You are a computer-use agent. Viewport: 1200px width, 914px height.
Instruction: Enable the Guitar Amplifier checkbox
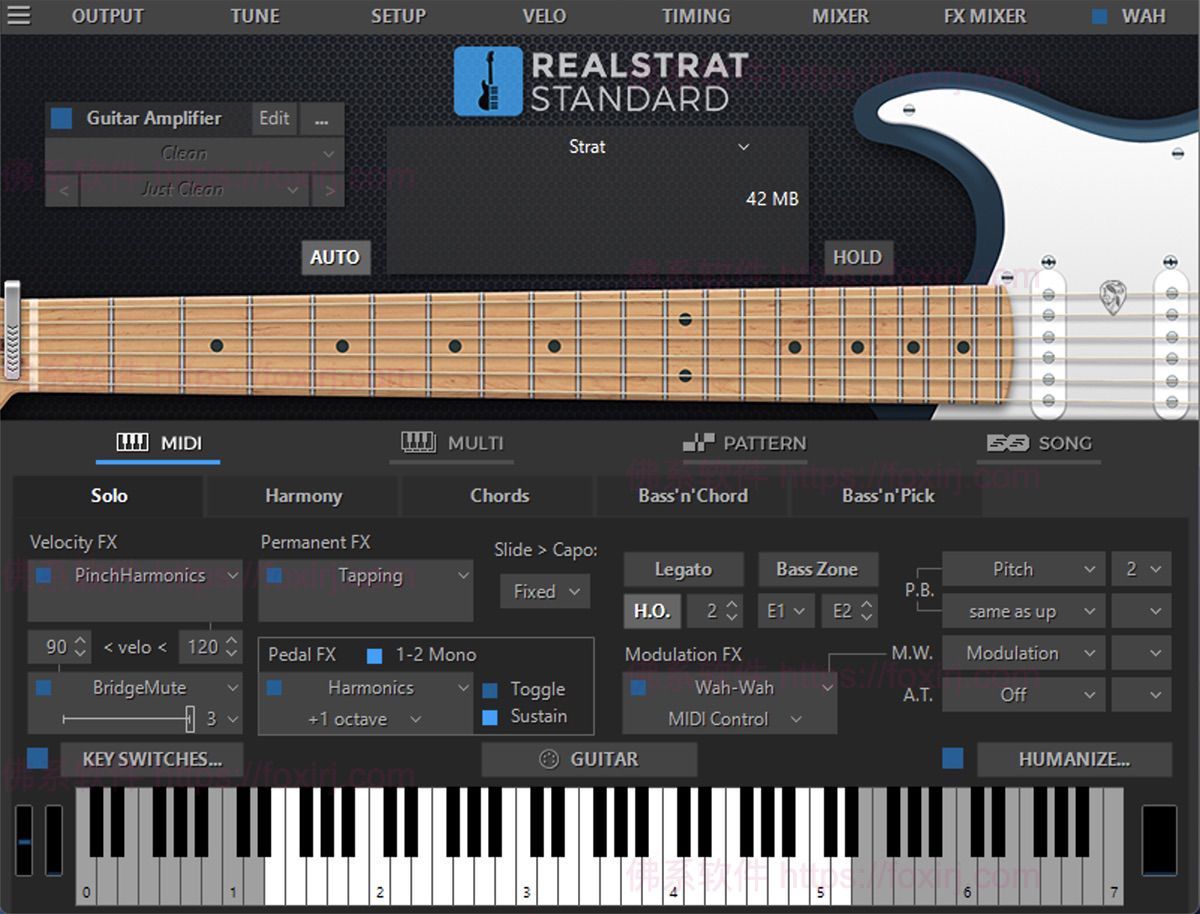(62, 118)
